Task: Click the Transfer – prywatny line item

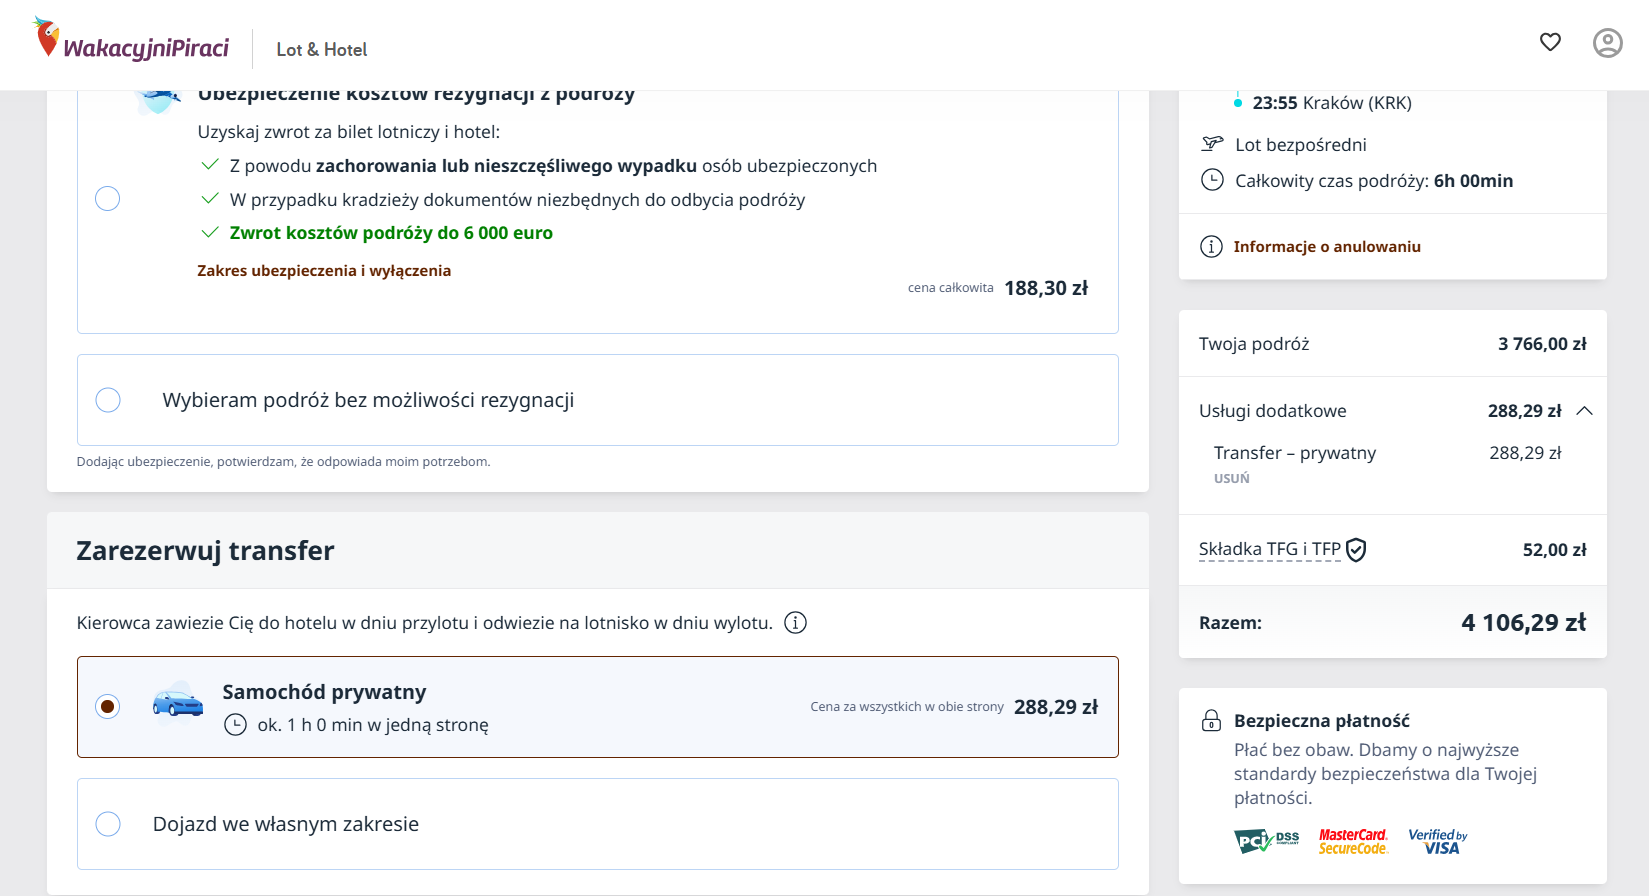Action: pyautogui.click(x=1295, y=453)
